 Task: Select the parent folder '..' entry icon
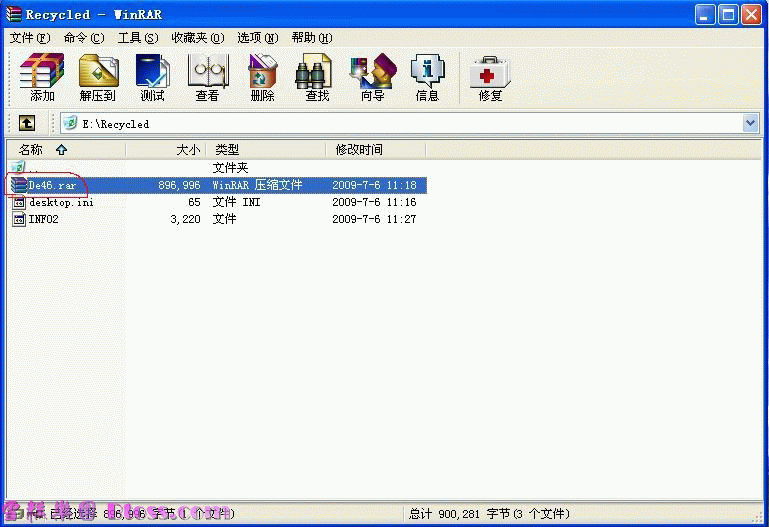tap(18, 168)
